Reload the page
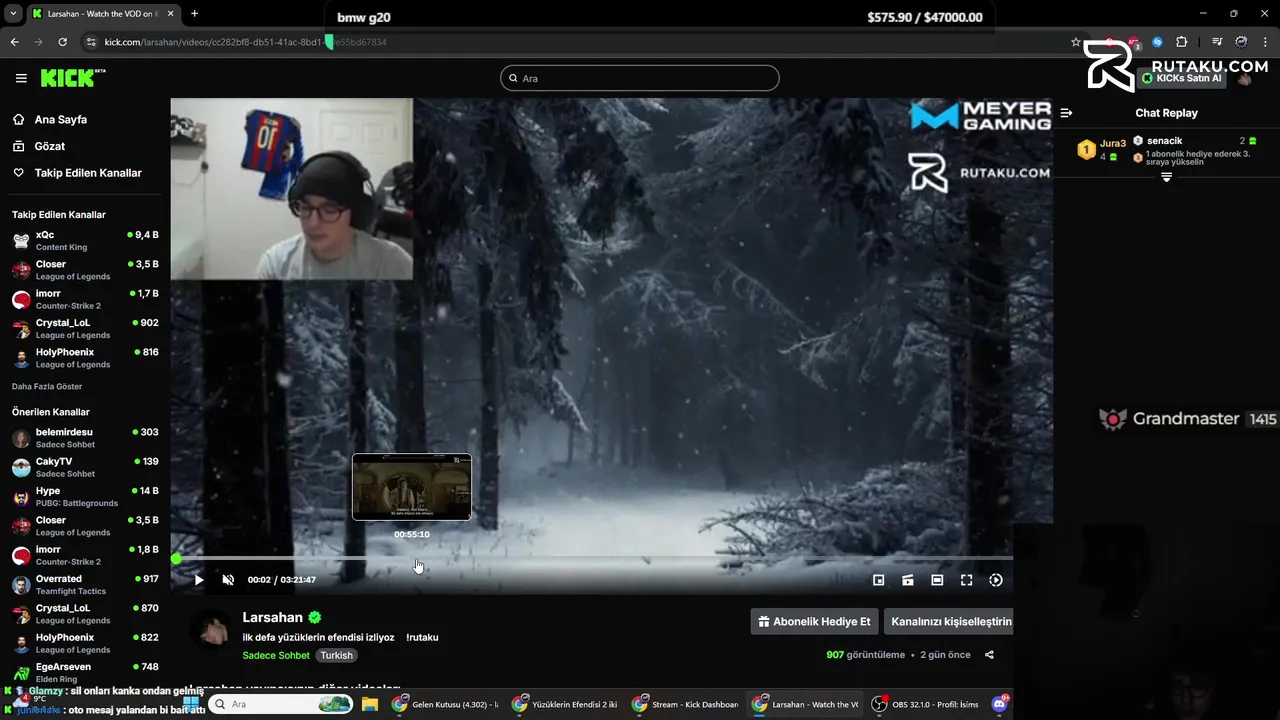Screen dimensions: 1280x720 (x=62, y=42)
